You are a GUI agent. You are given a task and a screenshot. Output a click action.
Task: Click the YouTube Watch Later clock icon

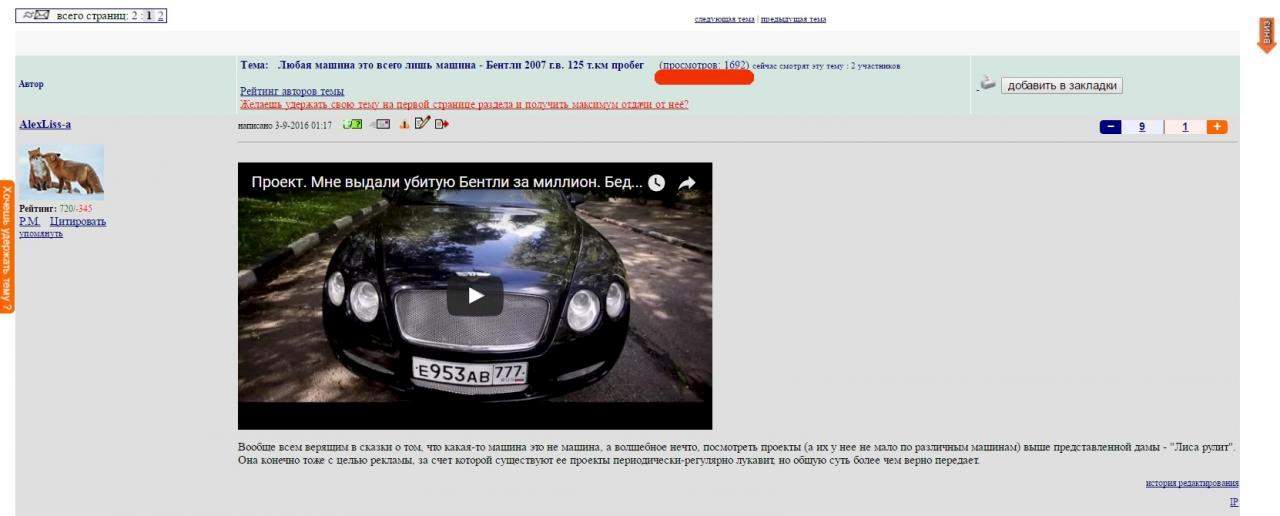[x=656, y=183]
